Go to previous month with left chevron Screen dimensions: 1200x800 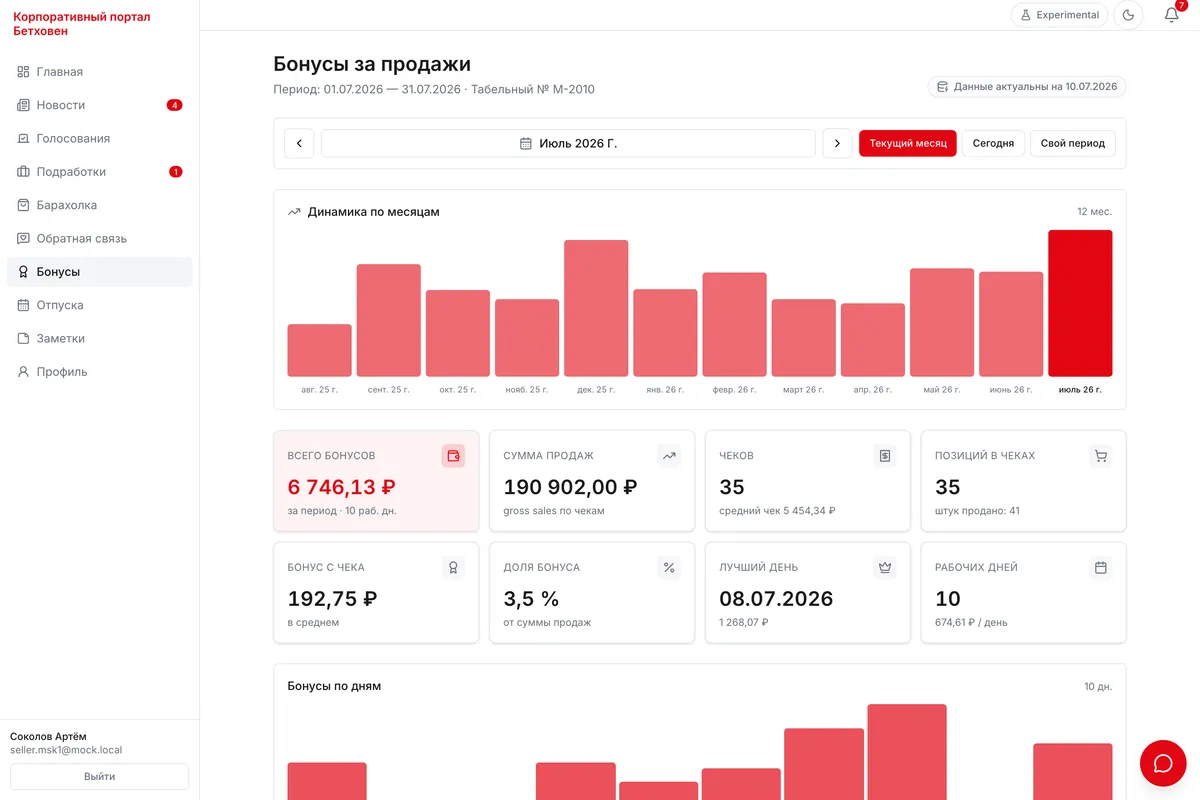click(299, 143)
